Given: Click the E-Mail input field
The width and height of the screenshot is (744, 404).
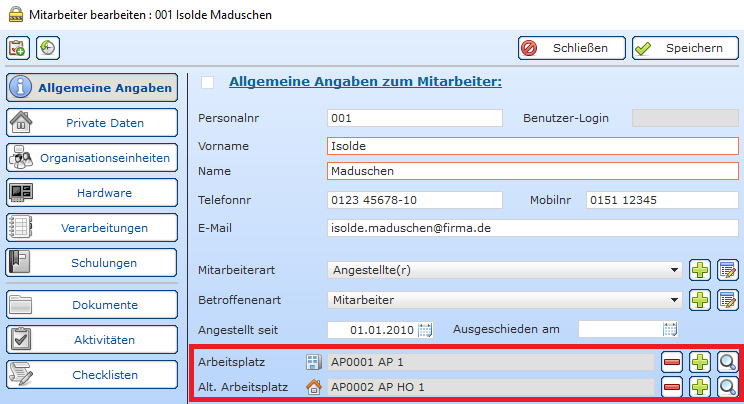Looking at the screenshot, I should pyautogui.click(x=533, y=228).
